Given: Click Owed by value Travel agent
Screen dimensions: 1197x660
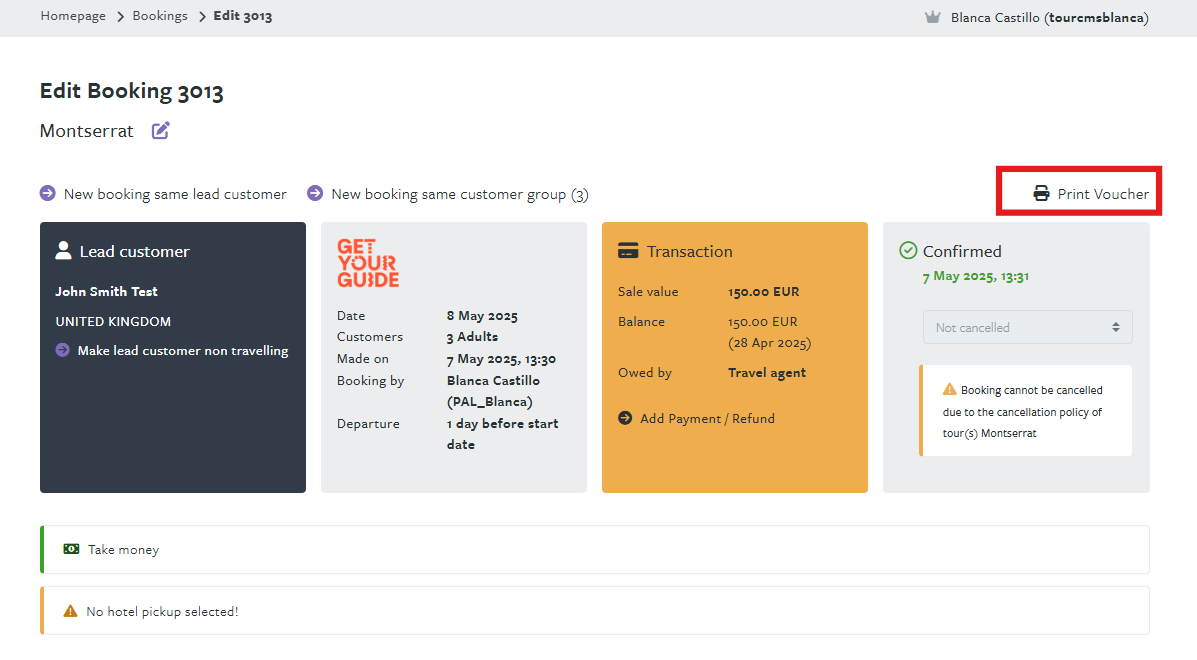Looking at the screenshot, I should [x=766, y=372].
